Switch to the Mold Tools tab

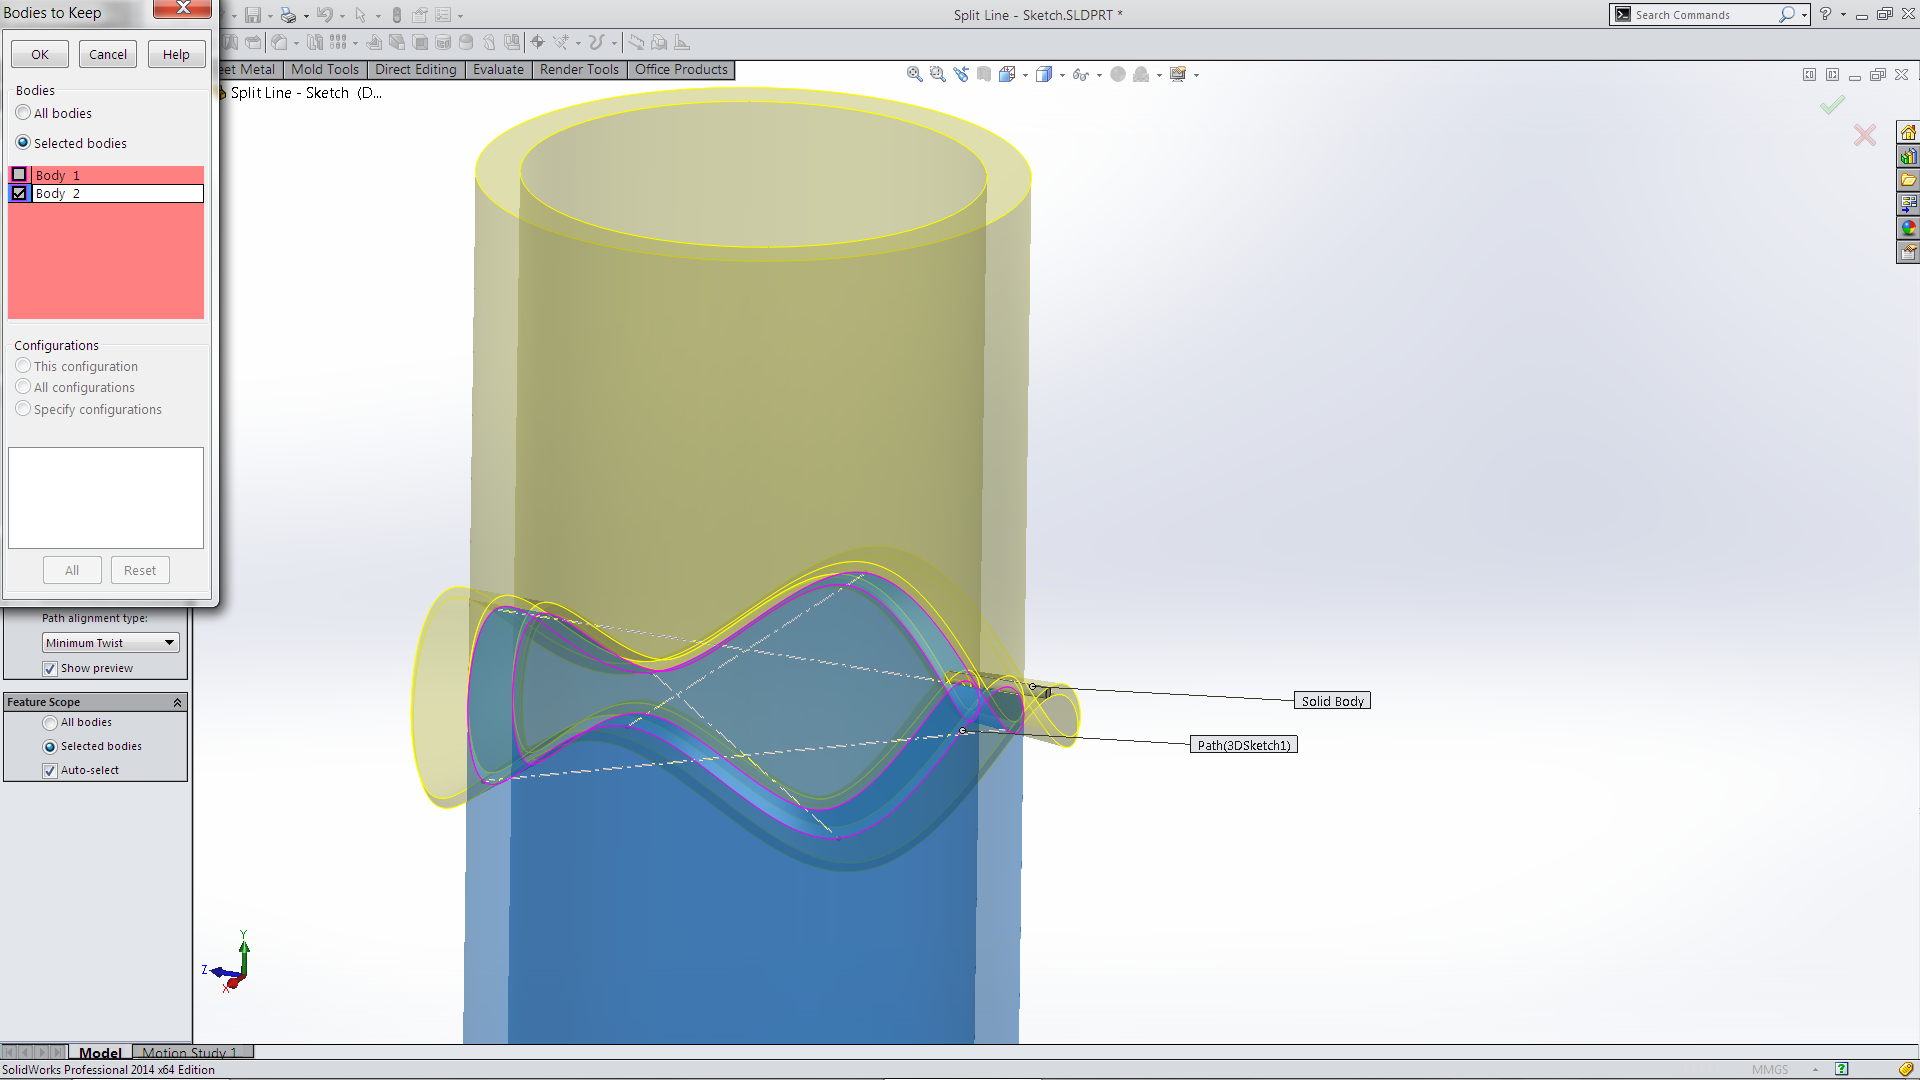coord(324,70)
